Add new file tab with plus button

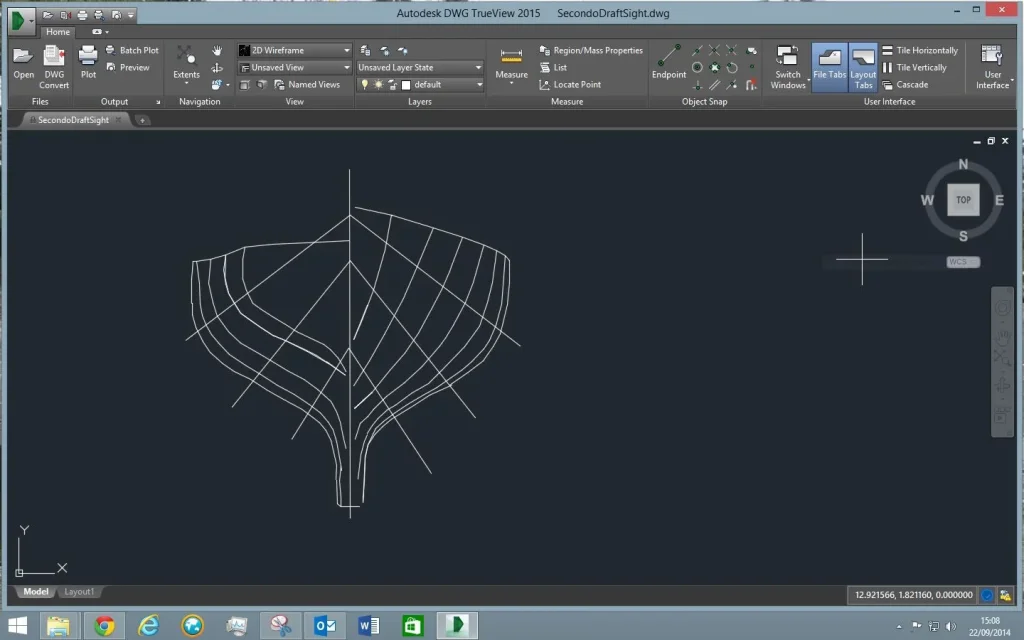tap(142, 120)
